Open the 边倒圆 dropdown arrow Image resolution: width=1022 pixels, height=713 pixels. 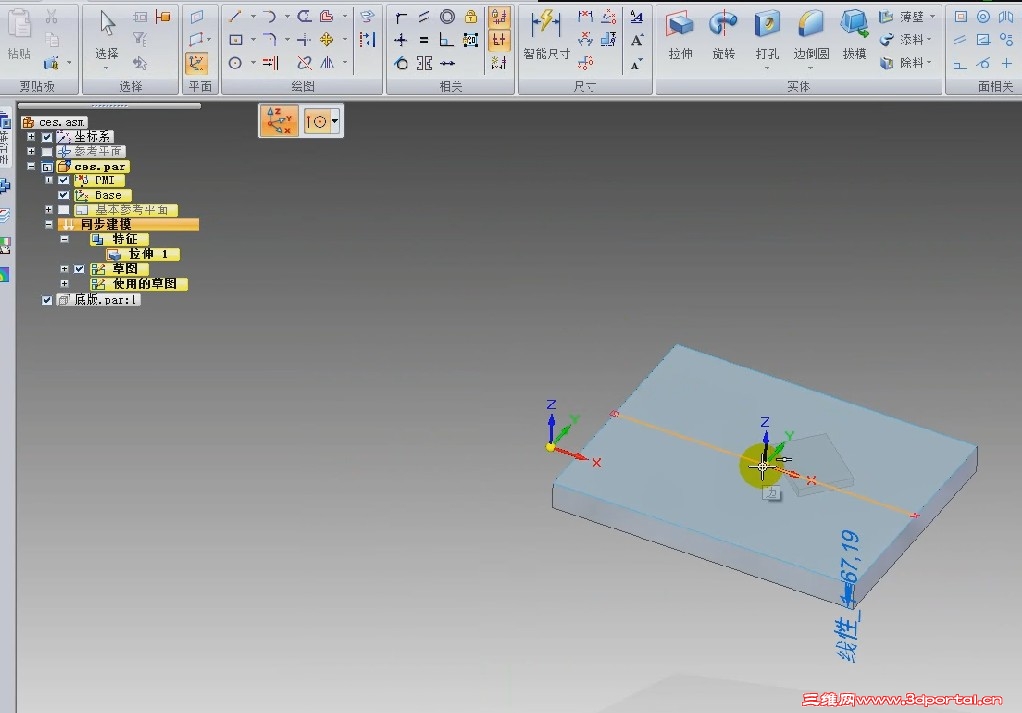click(811, 68)
